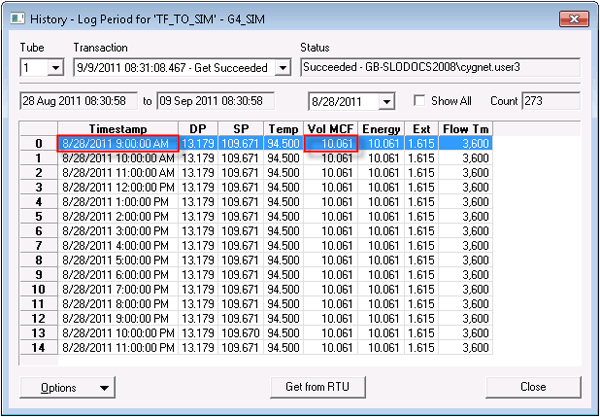The width and height of the screenshot is (600, 417).
Task: Expand the Transaction dropdown list
Action: tap(282, 68)
